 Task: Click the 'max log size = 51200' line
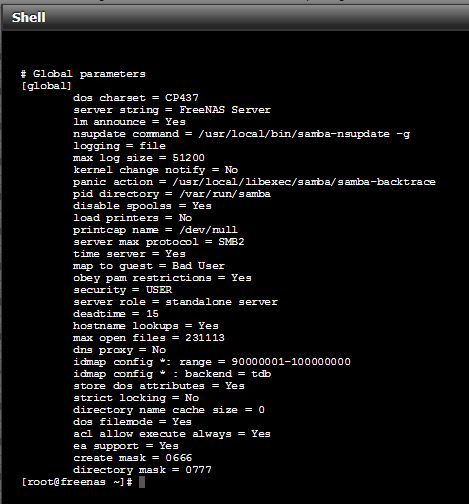139,158
